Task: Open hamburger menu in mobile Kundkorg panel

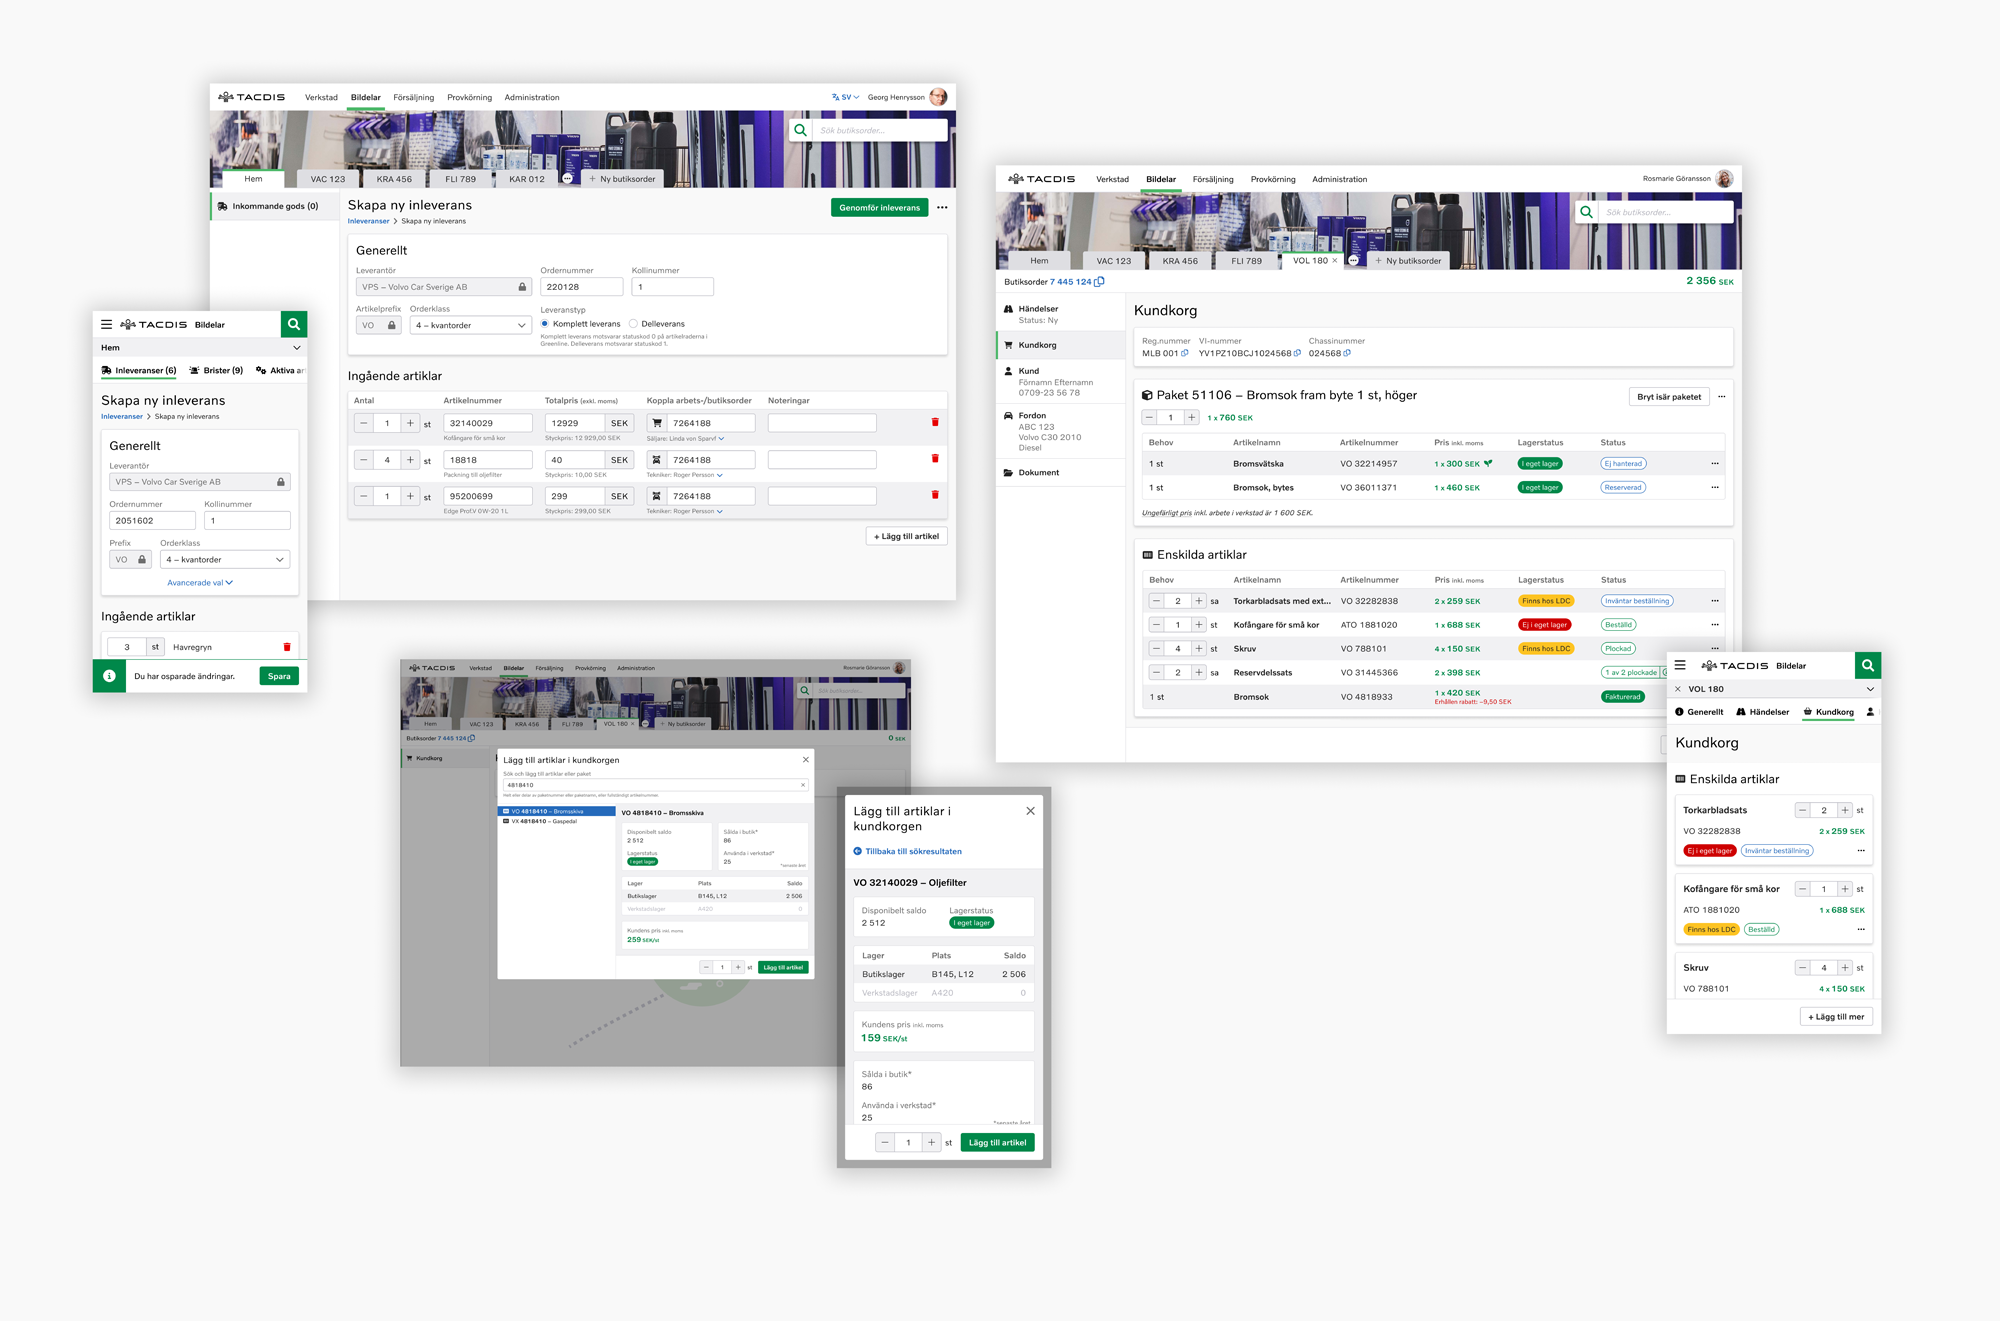Action: click(x=1680, y=665)
